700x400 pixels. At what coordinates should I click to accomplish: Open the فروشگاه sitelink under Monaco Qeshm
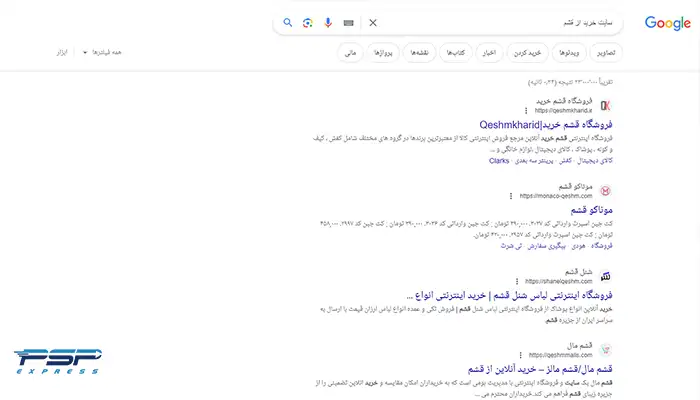(601, 246)
